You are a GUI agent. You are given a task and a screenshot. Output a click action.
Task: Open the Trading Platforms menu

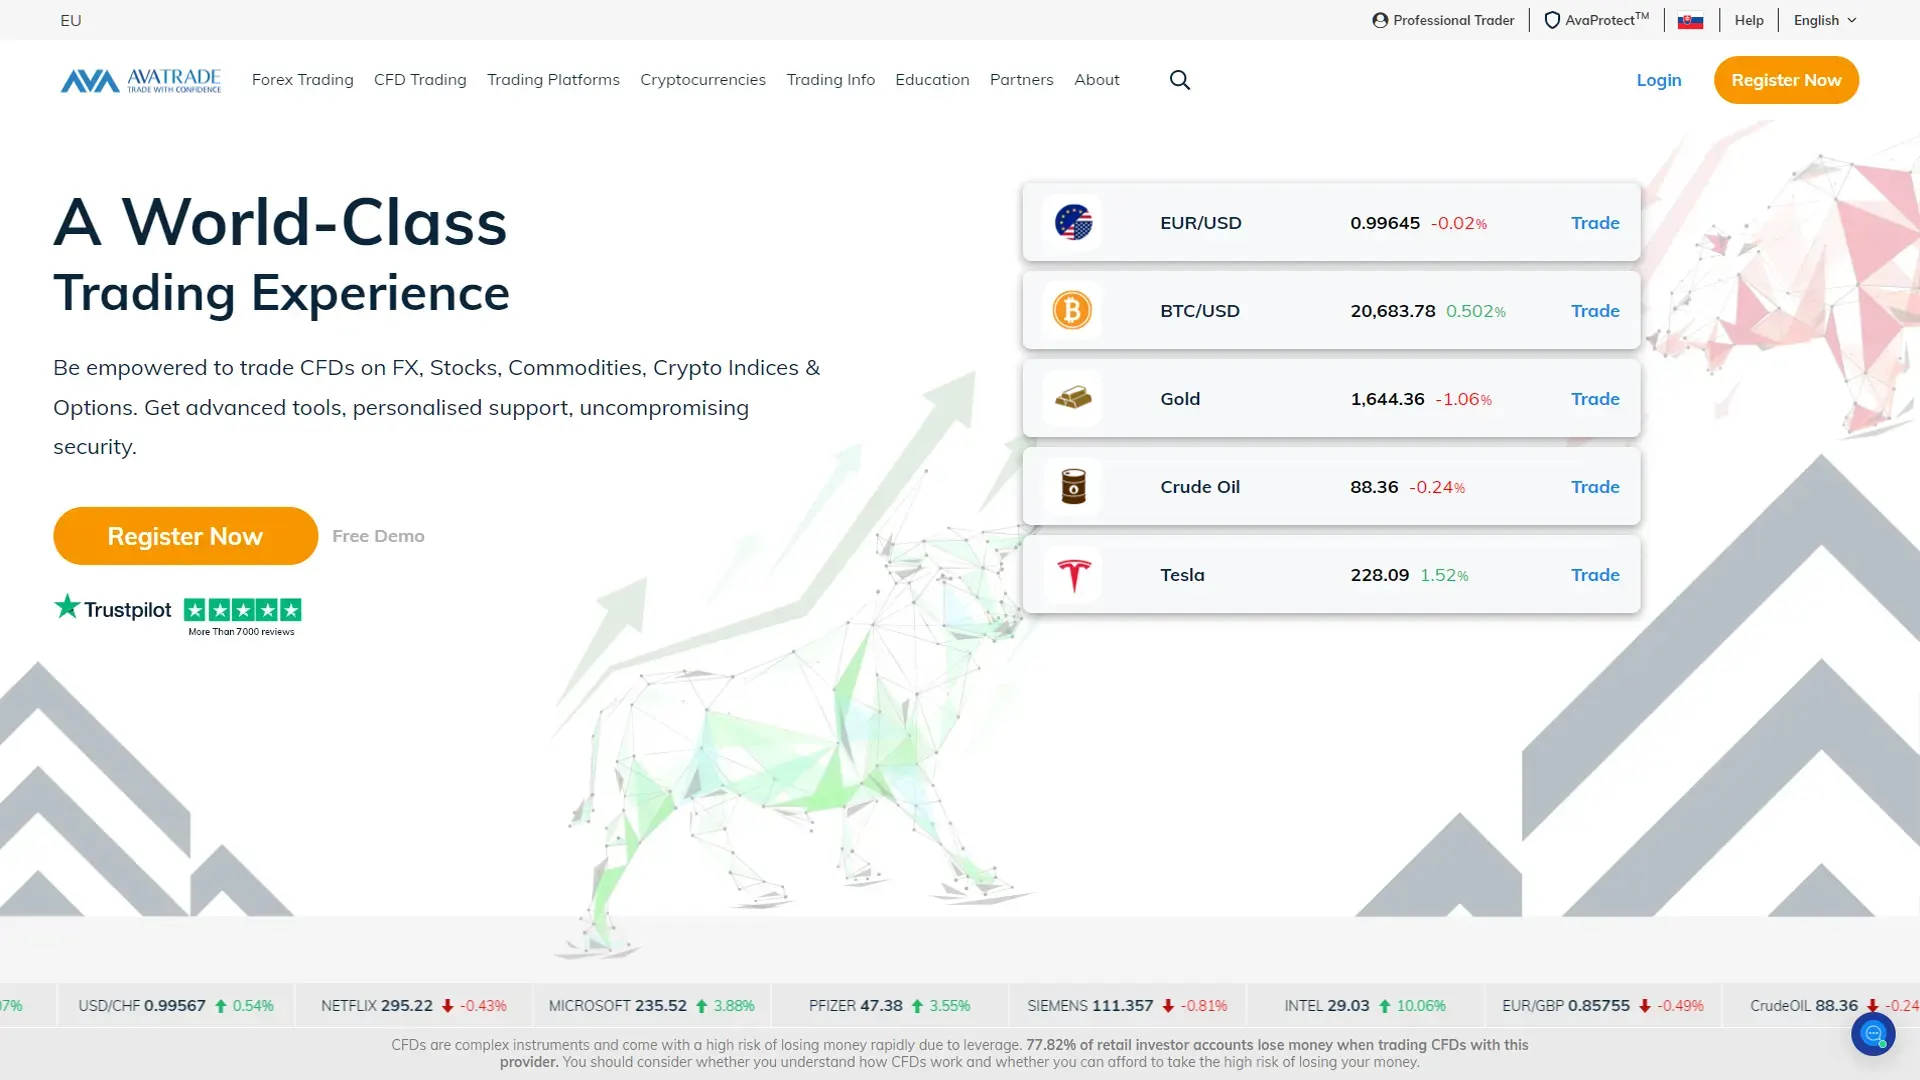[553, 80]
